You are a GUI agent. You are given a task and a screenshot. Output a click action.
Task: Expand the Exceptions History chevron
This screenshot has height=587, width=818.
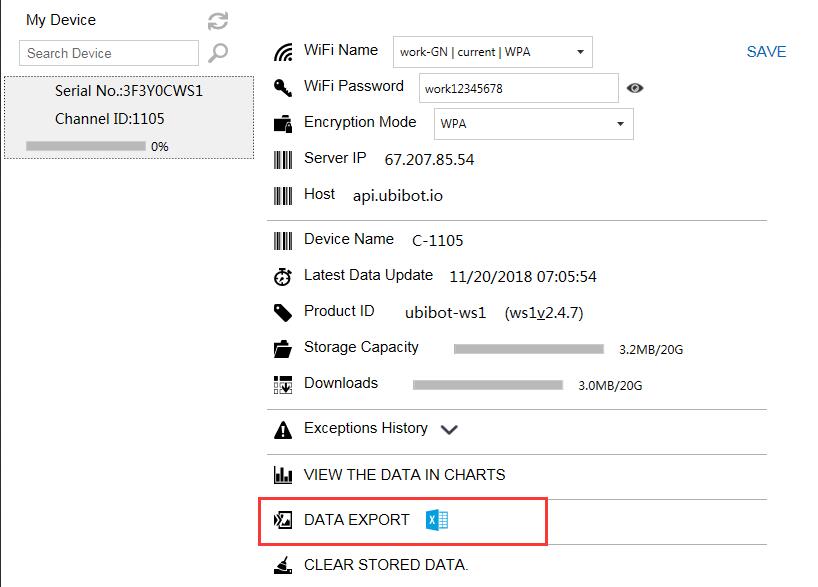449,430
